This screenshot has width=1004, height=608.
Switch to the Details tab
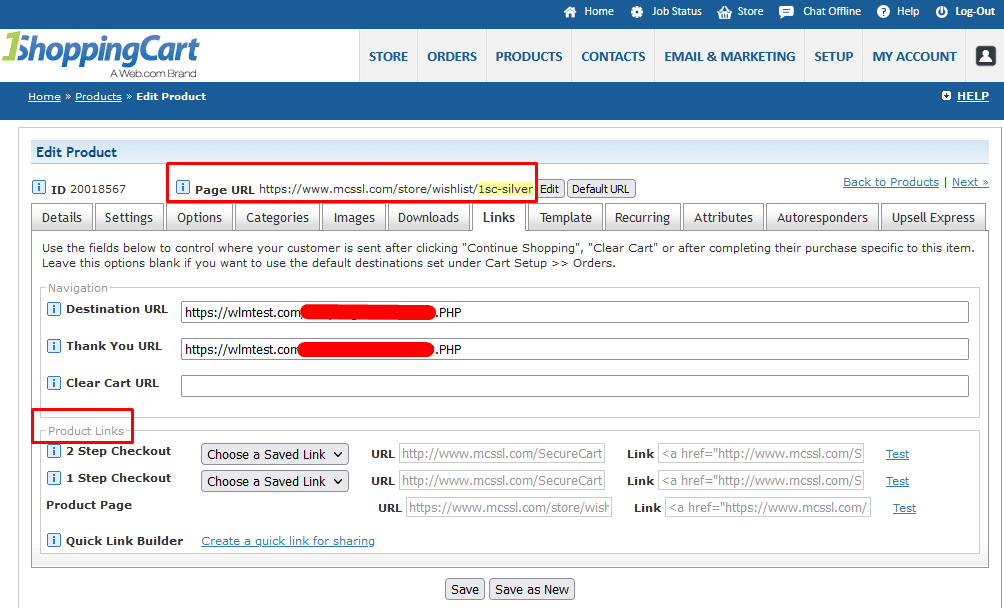click(x=62, y=218)
